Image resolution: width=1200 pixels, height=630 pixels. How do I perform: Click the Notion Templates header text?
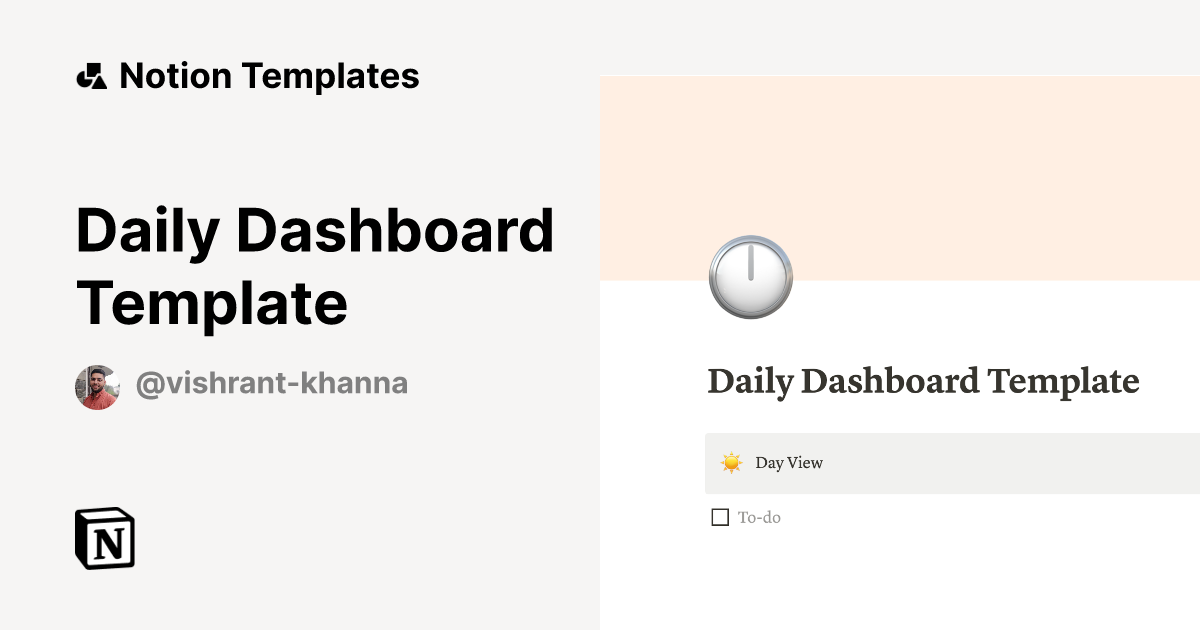tap(270, 75)
